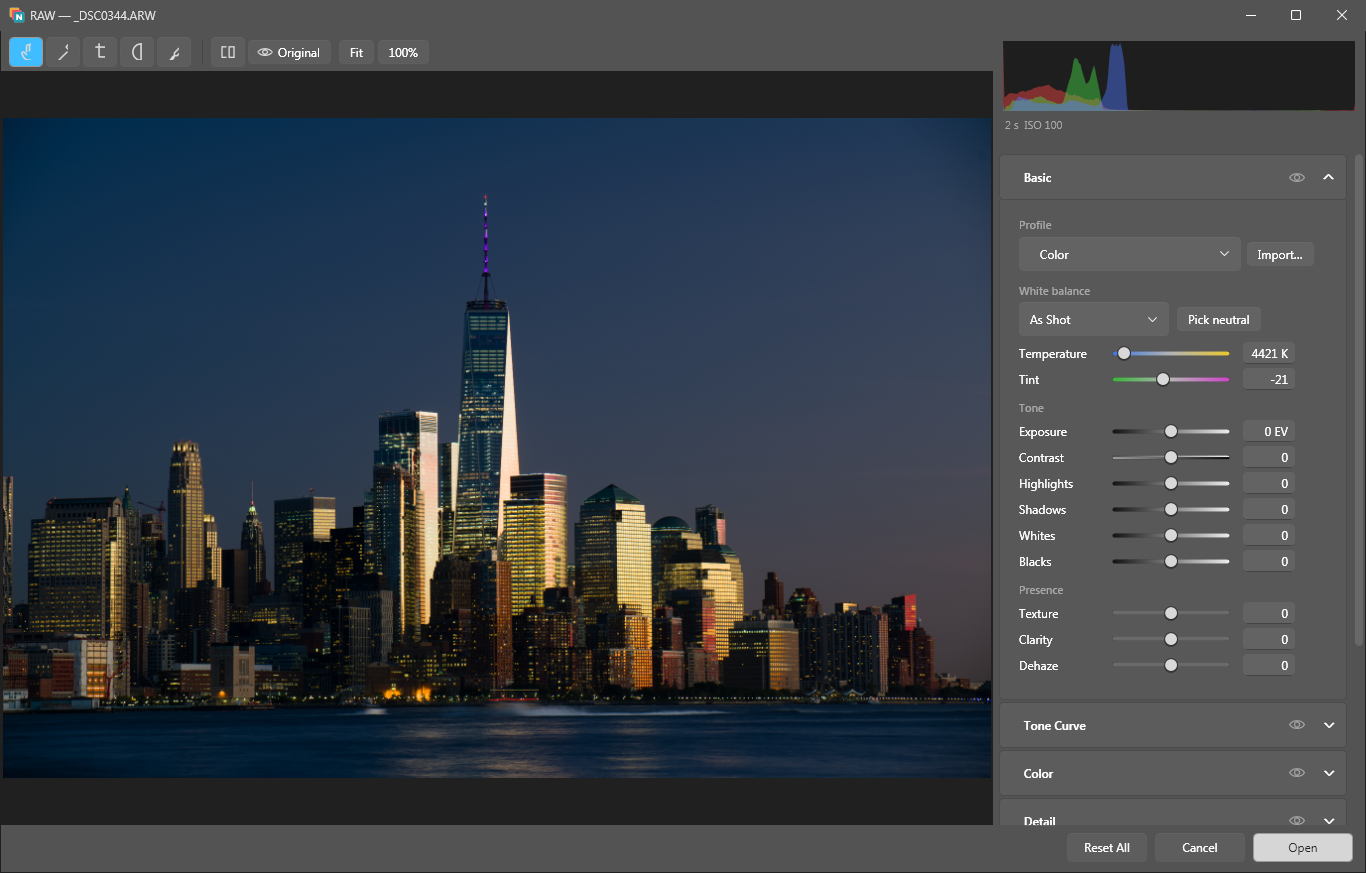Image resolution: width=1366 pixels, height=873 pixels.
Task: Cancel the RAW dialog
Action: click(x=1200, y=847)
